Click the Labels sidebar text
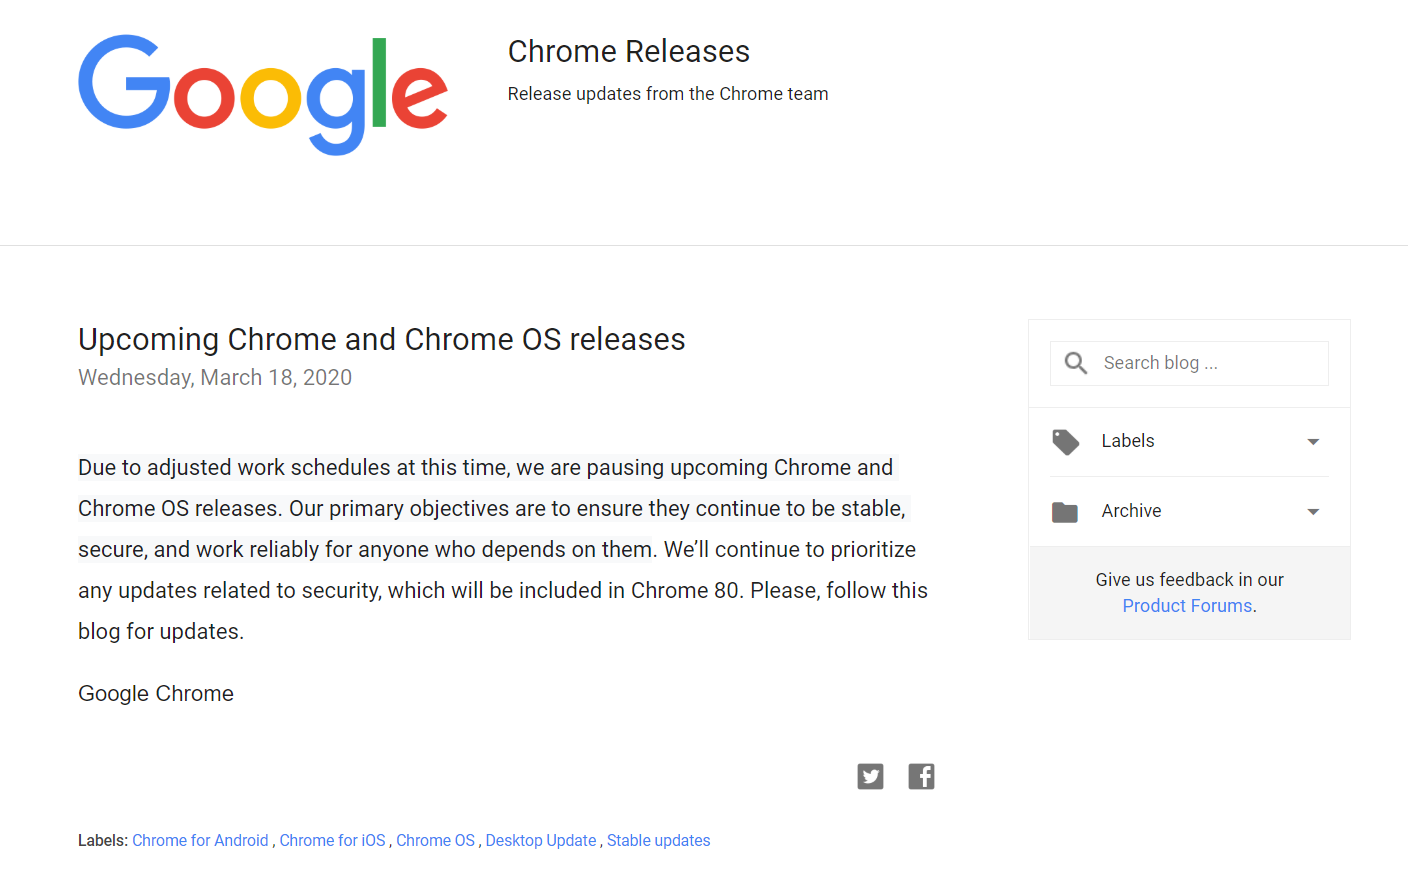Image resolution: width=1408 pixels, height=872 pixels. click(x=1127, y=441)
